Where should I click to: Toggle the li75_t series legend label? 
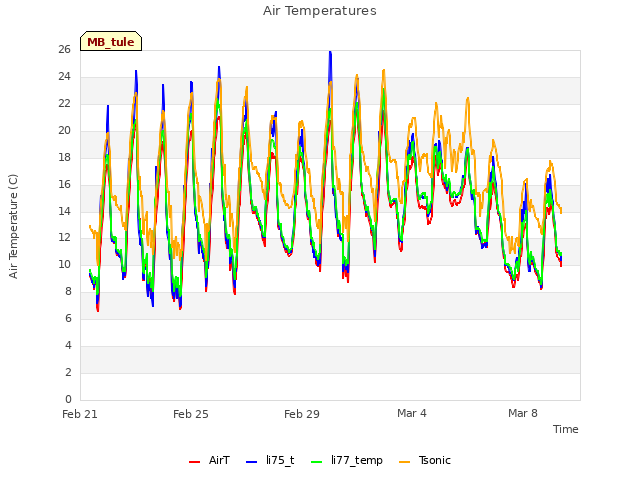[x=280, y=460]
